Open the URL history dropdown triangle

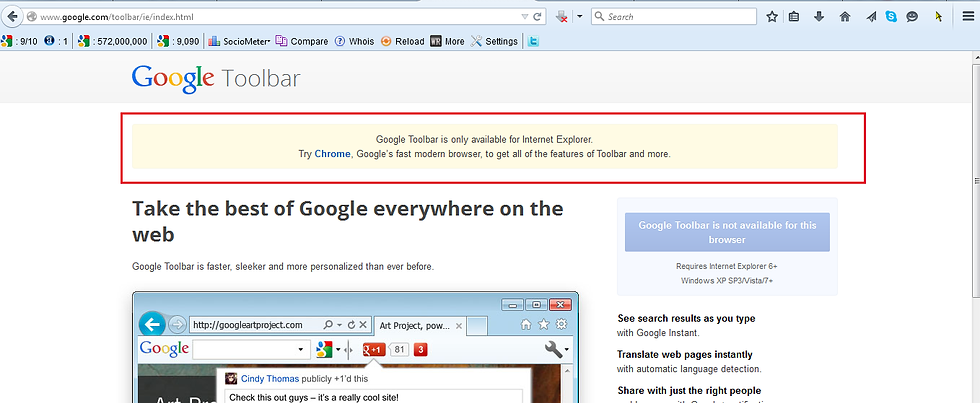click(x=525, y=17)
